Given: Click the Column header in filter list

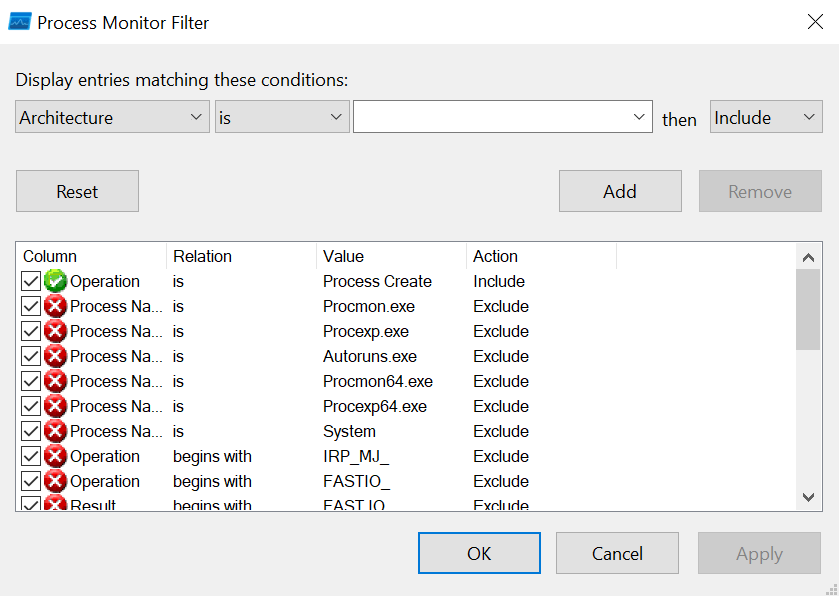Looking at the screenshot, I should click(x=91, y=256).
